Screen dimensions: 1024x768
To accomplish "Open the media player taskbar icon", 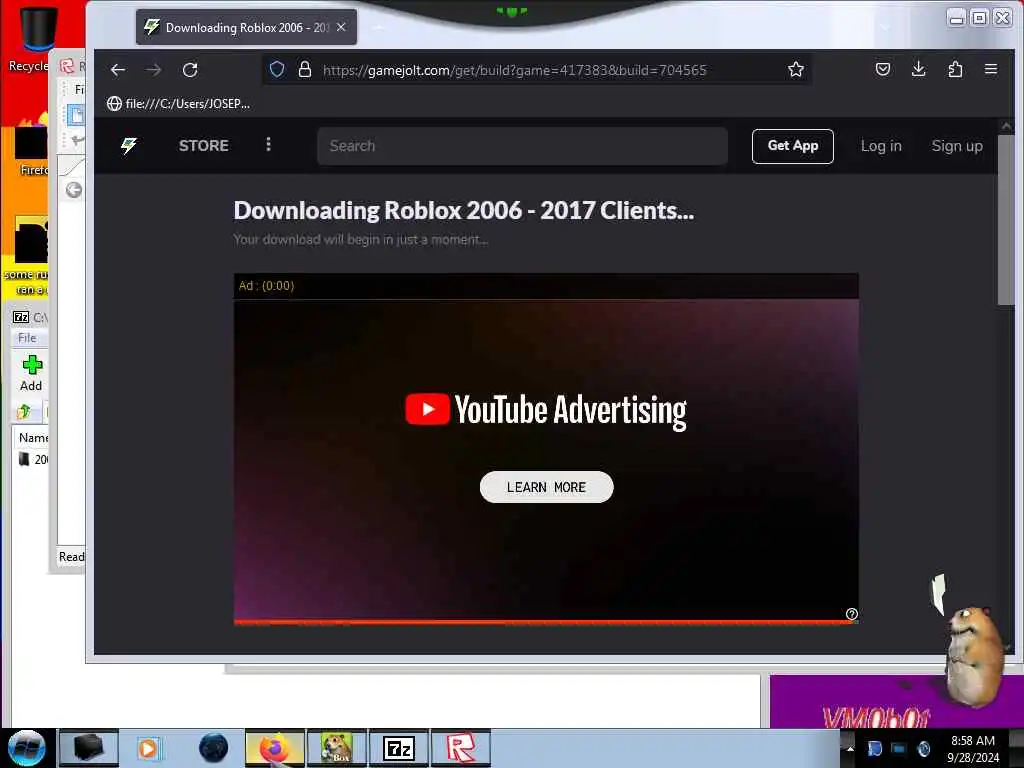I will coord(148,748).
